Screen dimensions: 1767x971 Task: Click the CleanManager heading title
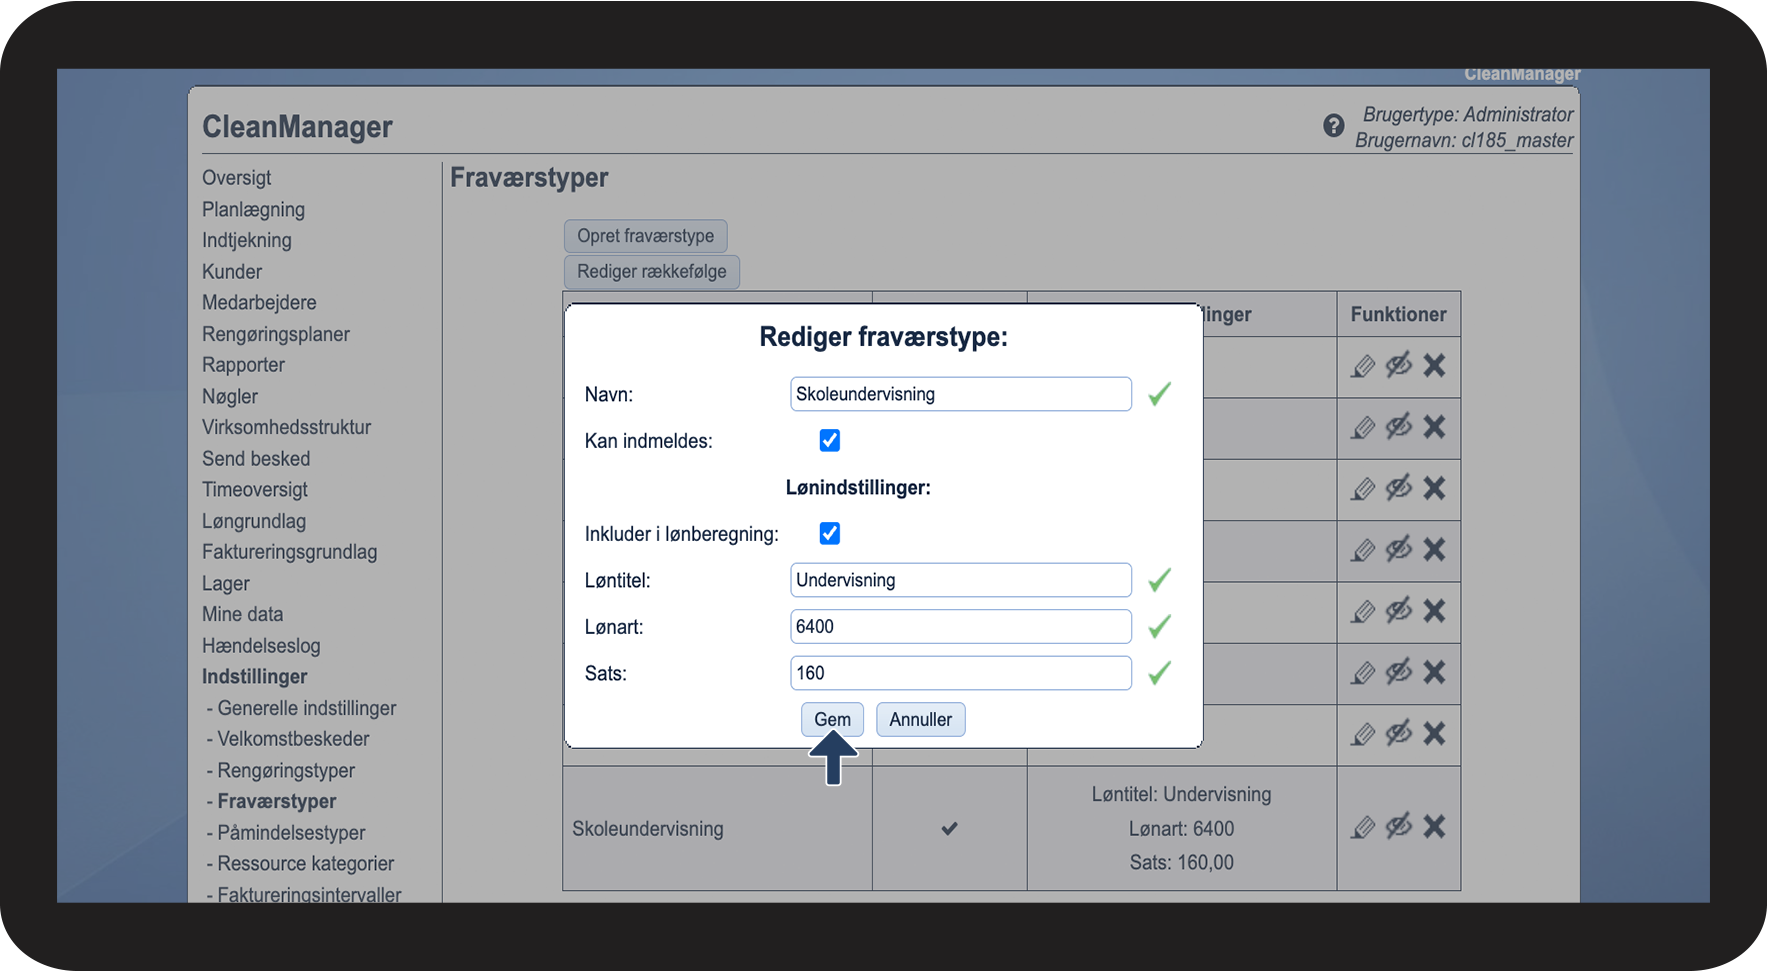[x=297, y=127]
